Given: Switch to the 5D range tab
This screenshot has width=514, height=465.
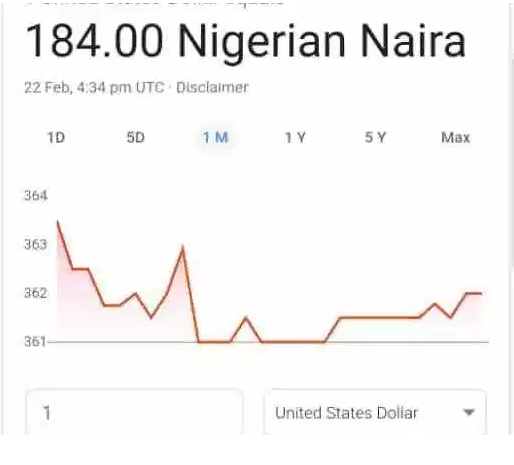Looking at the screenshot, I should click(x=136, y=137).
